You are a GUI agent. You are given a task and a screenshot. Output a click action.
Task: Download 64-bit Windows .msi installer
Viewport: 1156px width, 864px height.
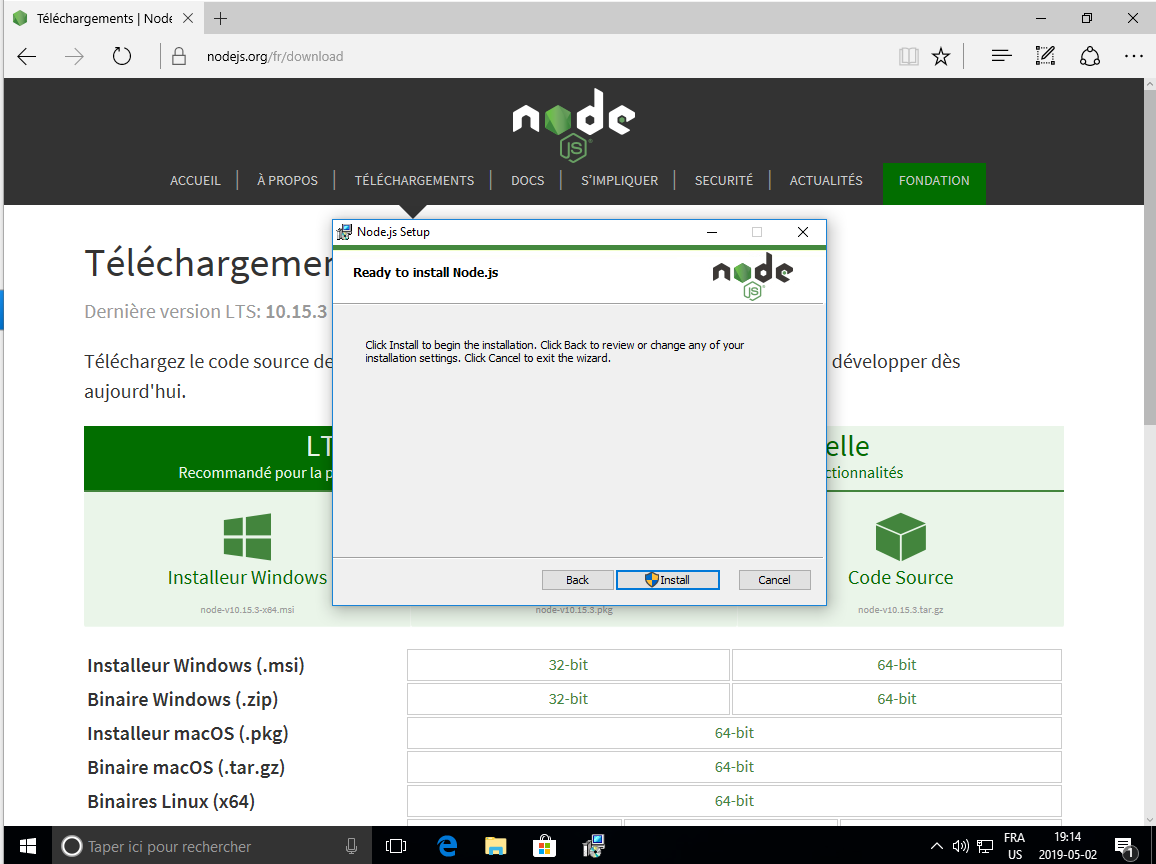coord(896,665)
